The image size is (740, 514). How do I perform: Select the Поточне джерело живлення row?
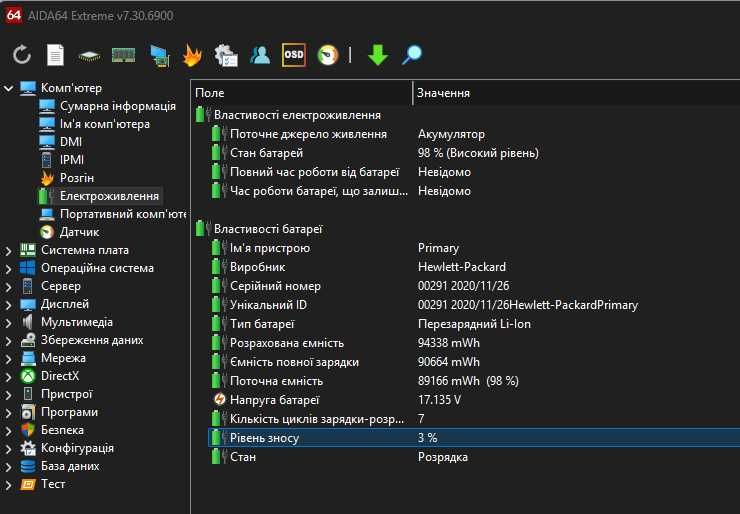click(x=474, y=134)
